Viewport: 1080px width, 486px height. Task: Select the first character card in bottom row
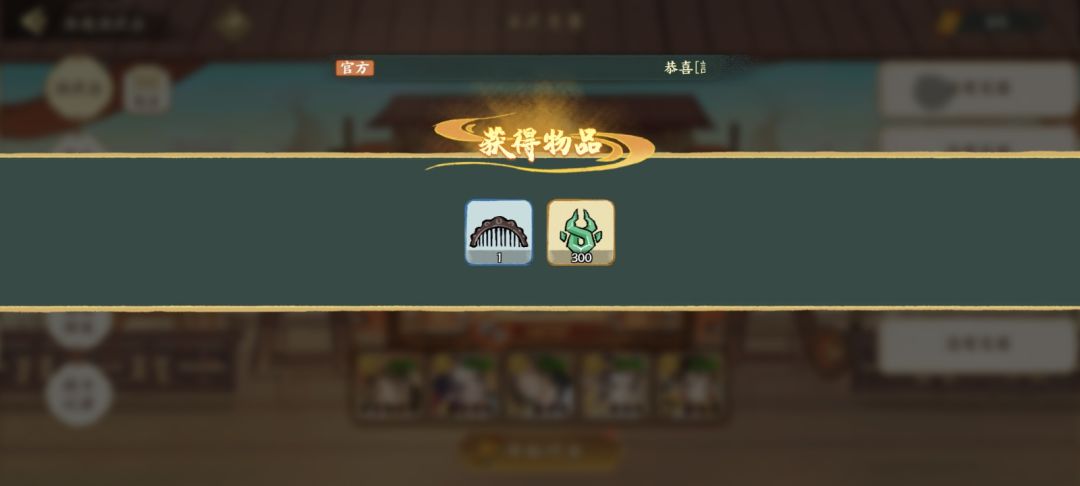(389, 385)
